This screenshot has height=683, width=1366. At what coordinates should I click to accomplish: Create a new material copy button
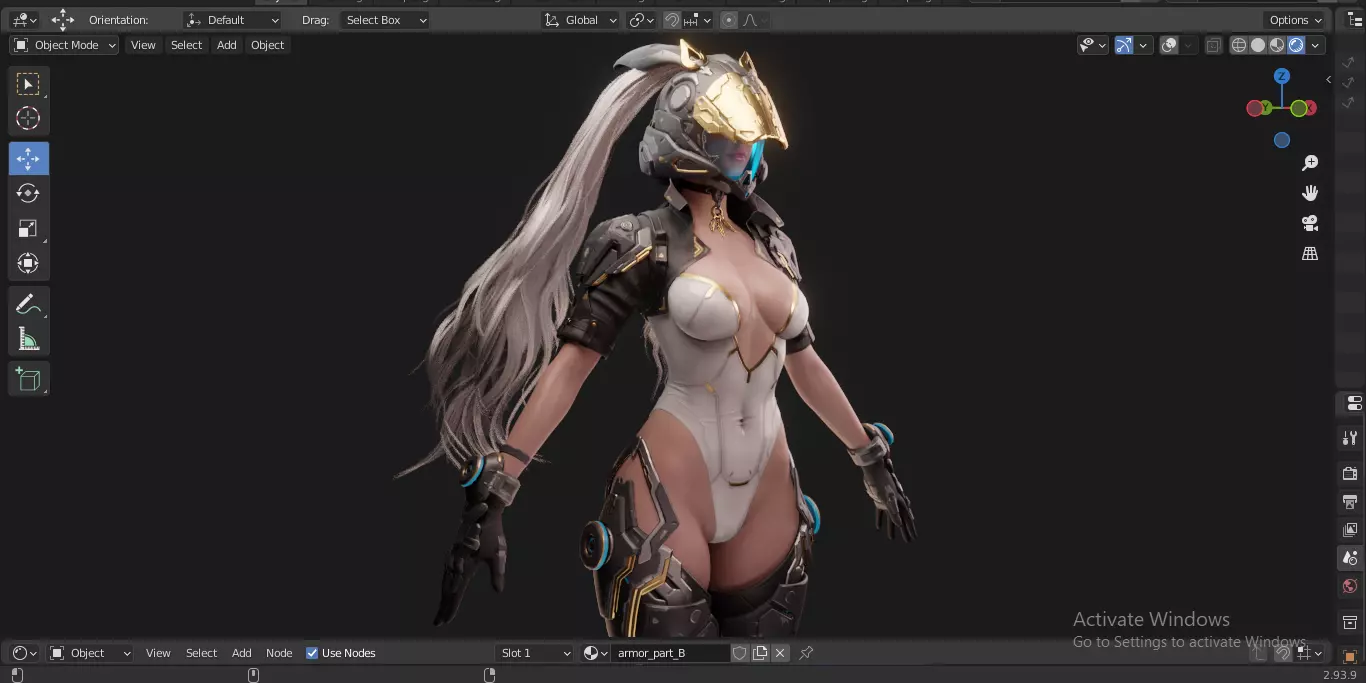760,653
